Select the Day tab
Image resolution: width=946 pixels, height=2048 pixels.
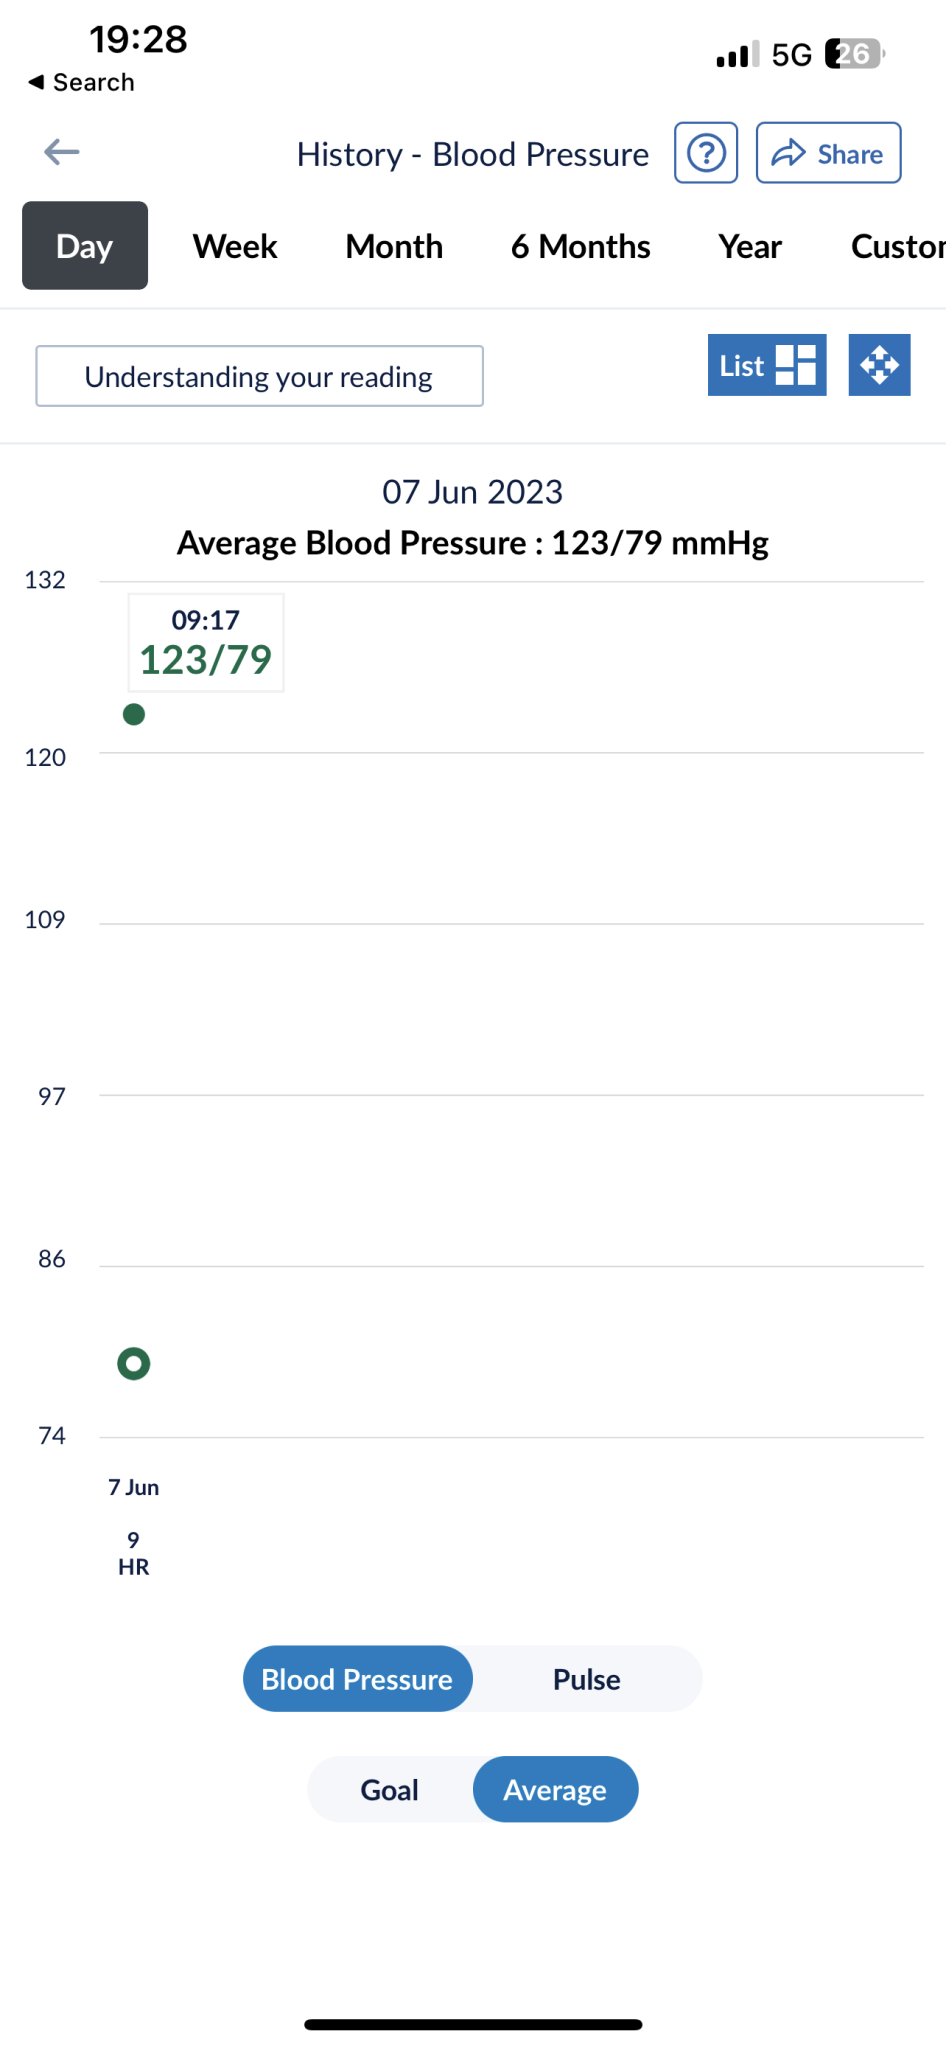[85, 246]
